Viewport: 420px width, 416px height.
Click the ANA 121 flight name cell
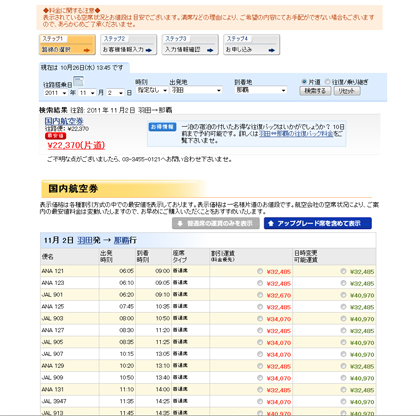click(x=70, y=271)
